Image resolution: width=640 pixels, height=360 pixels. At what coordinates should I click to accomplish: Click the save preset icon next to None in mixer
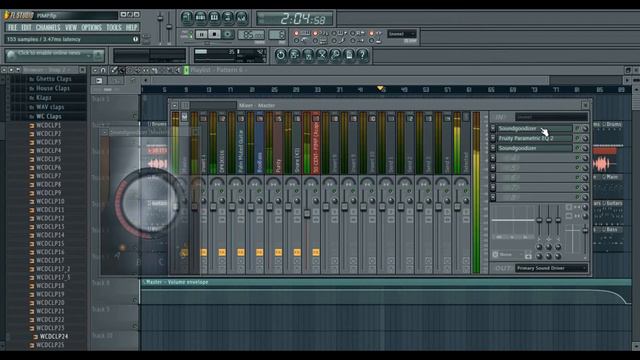[x=528, y=256]
